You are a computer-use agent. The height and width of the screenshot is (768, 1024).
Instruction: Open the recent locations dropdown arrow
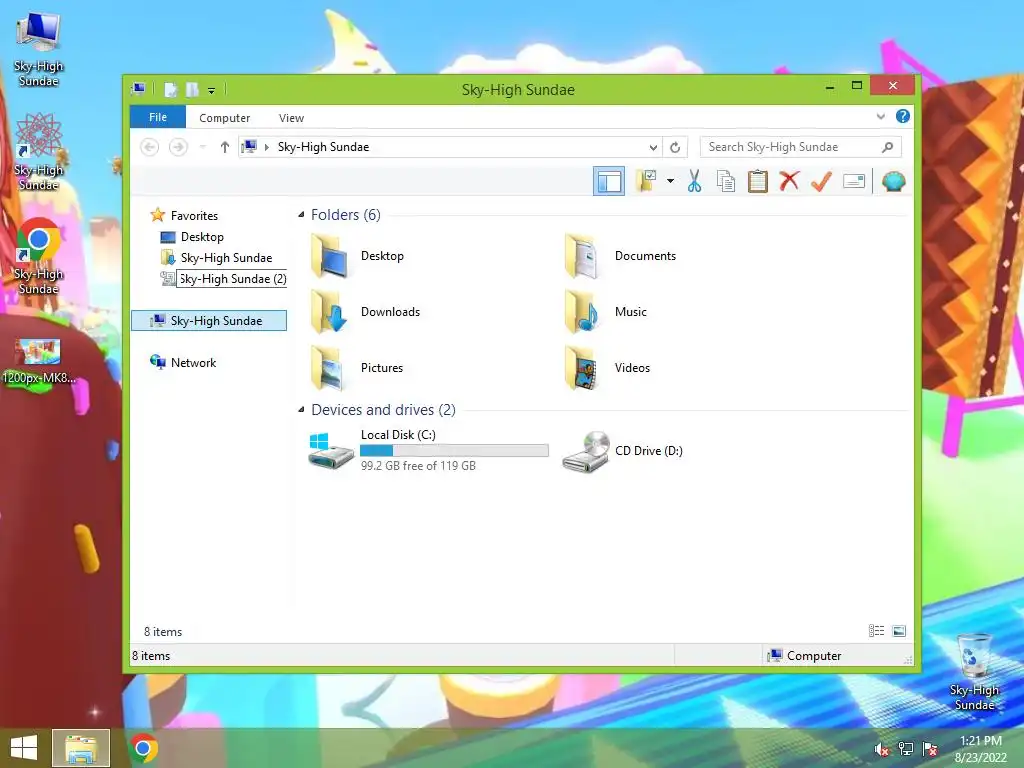click(x=203, y=147)
